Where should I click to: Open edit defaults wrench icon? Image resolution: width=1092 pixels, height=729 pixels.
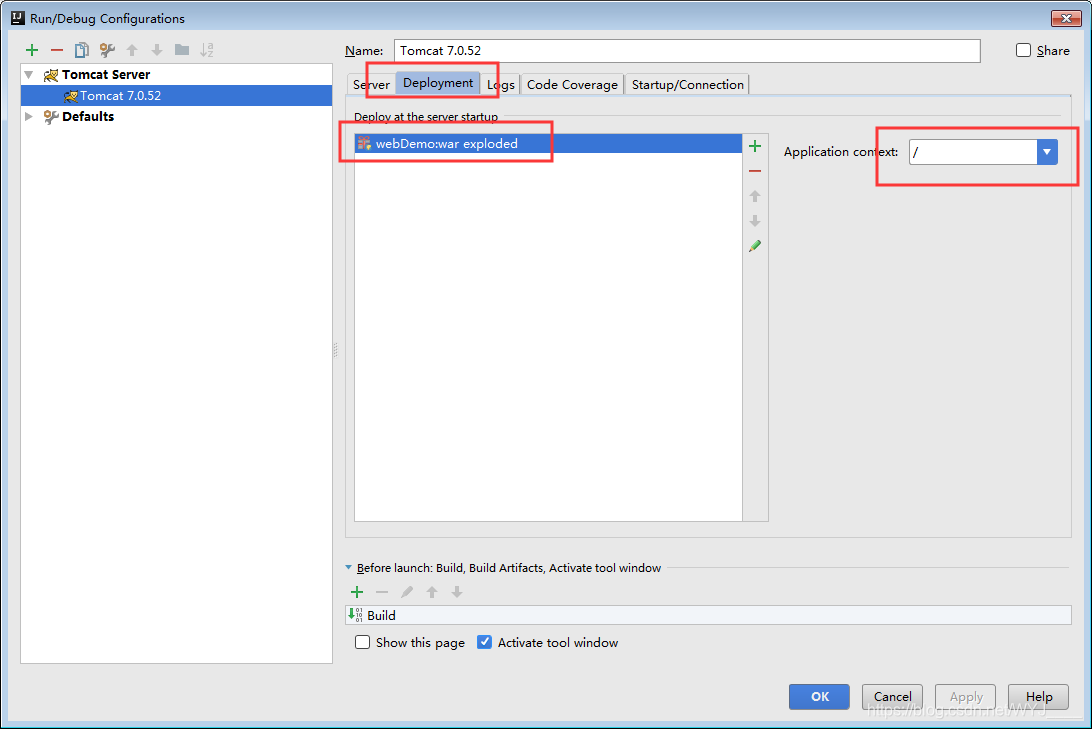click(x=107, y=50)
